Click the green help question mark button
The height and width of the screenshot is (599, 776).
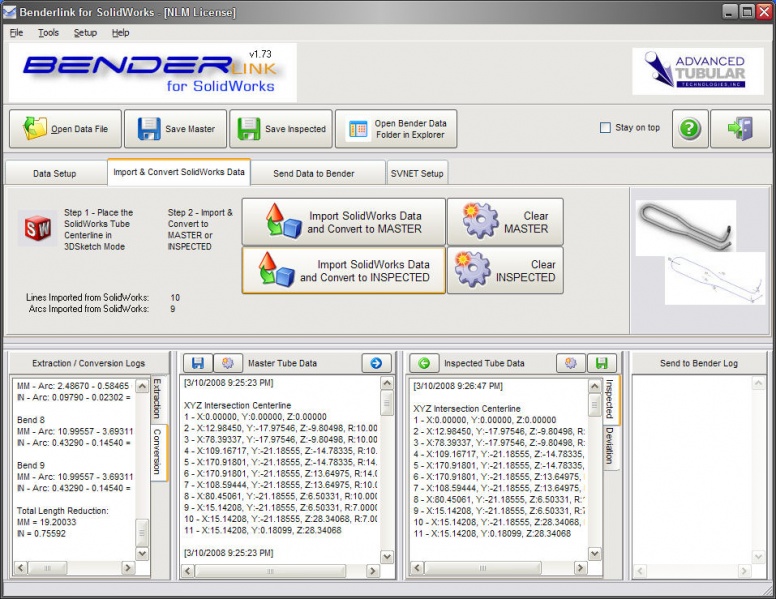[x=691, y=129]
